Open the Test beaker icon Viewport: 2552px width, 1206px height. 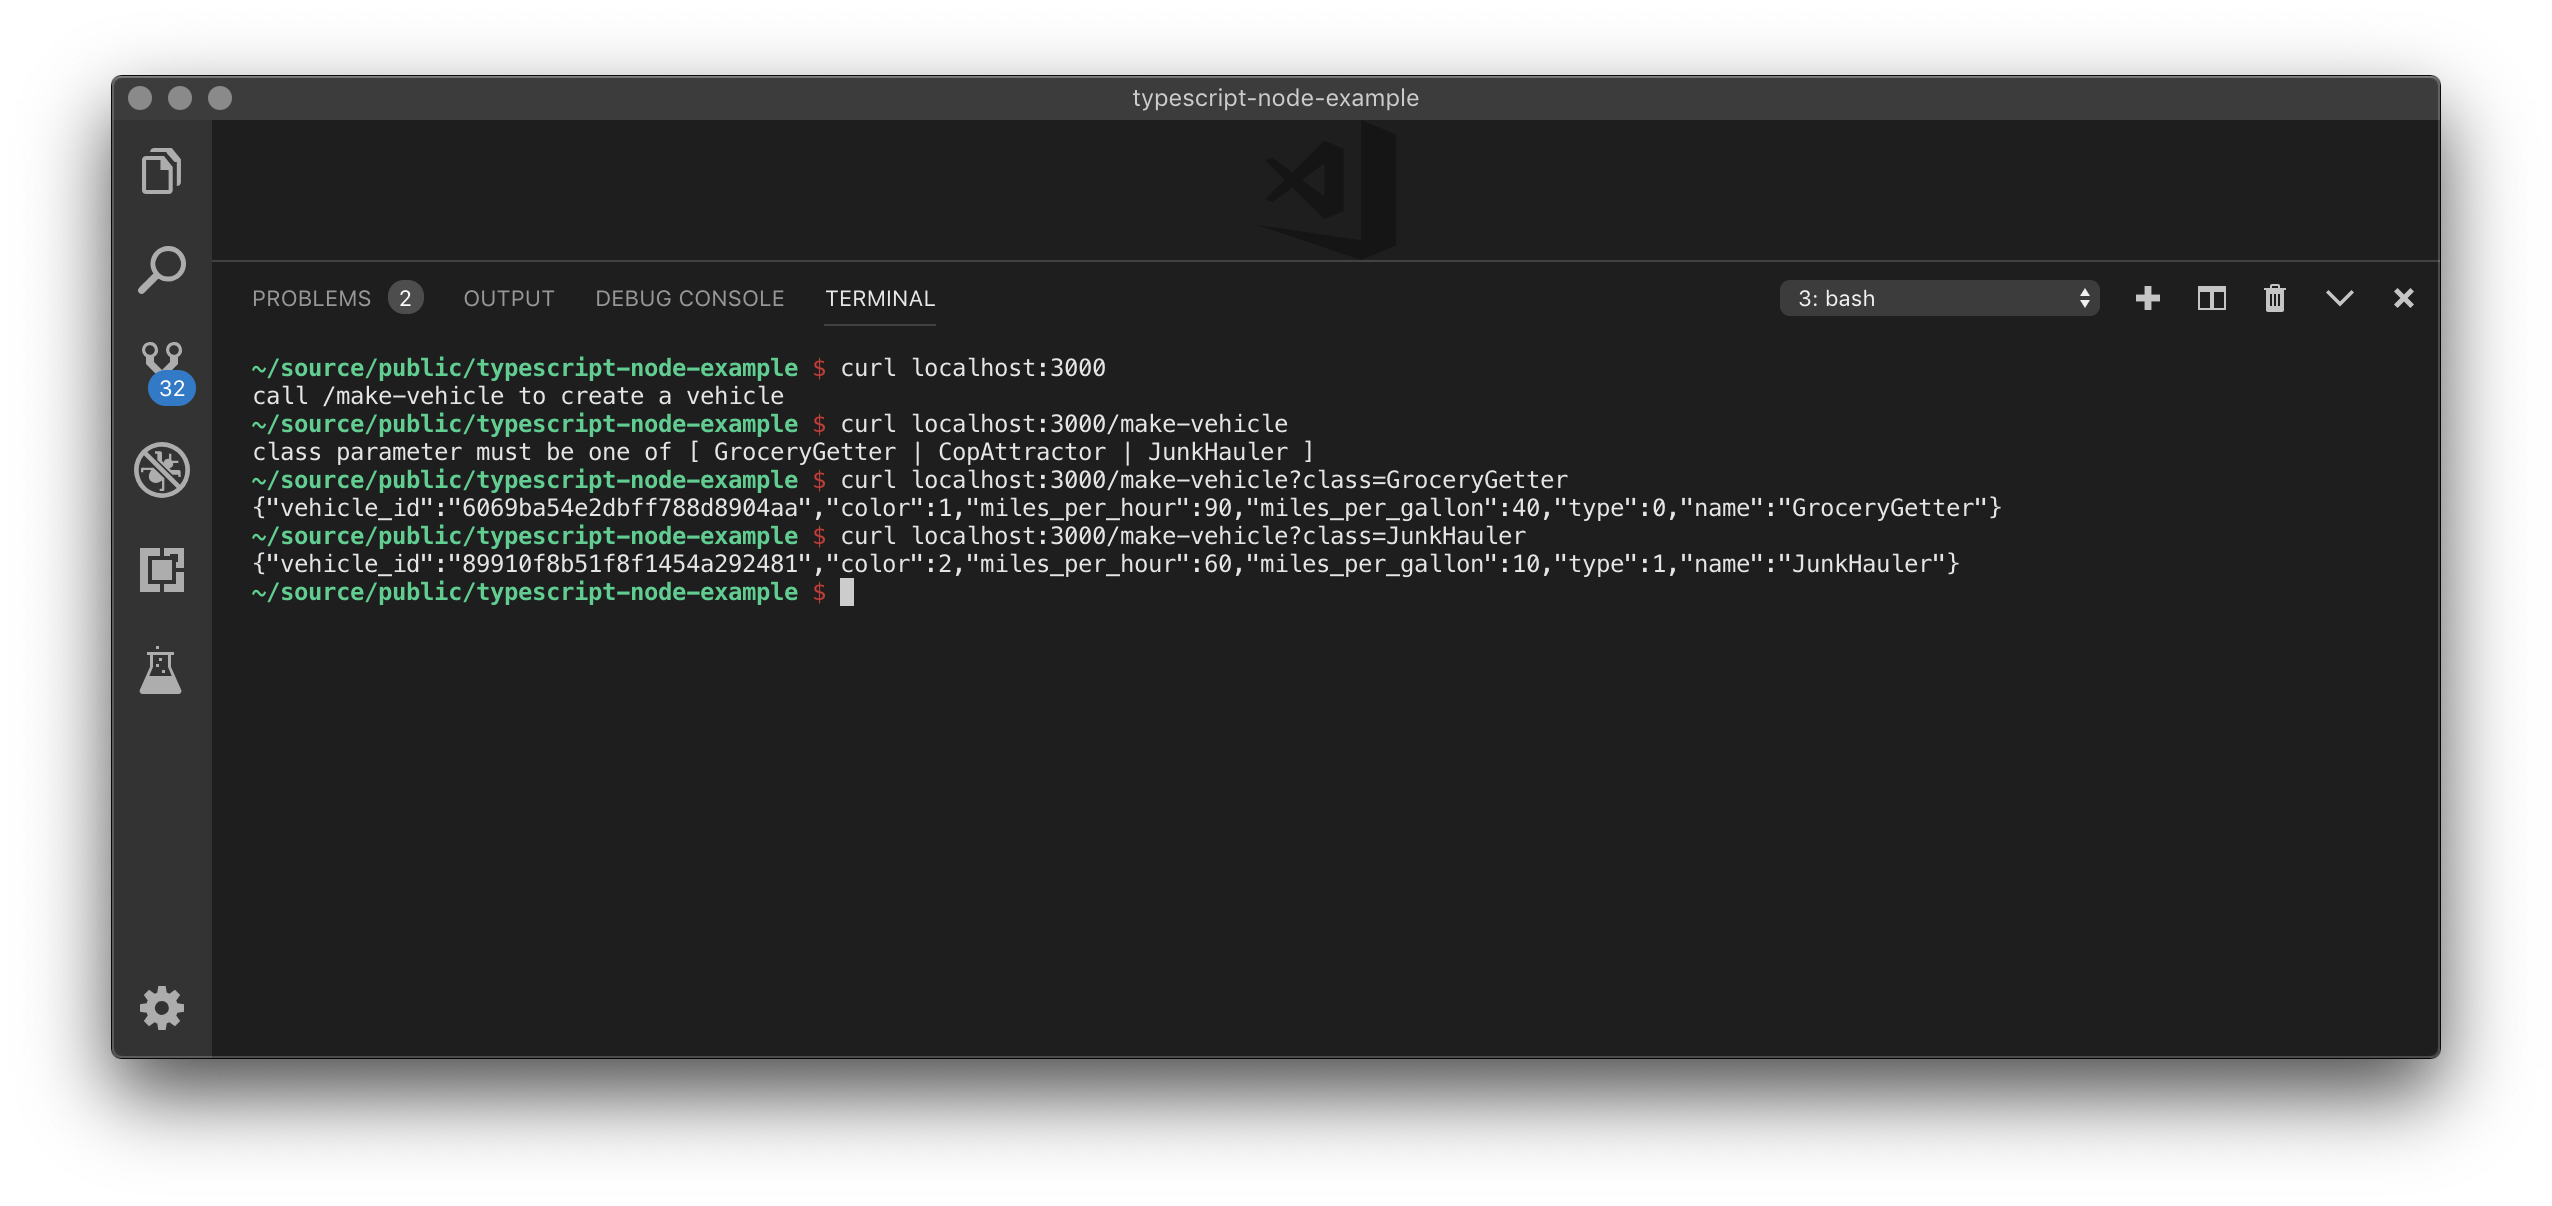tap(161, 670)
